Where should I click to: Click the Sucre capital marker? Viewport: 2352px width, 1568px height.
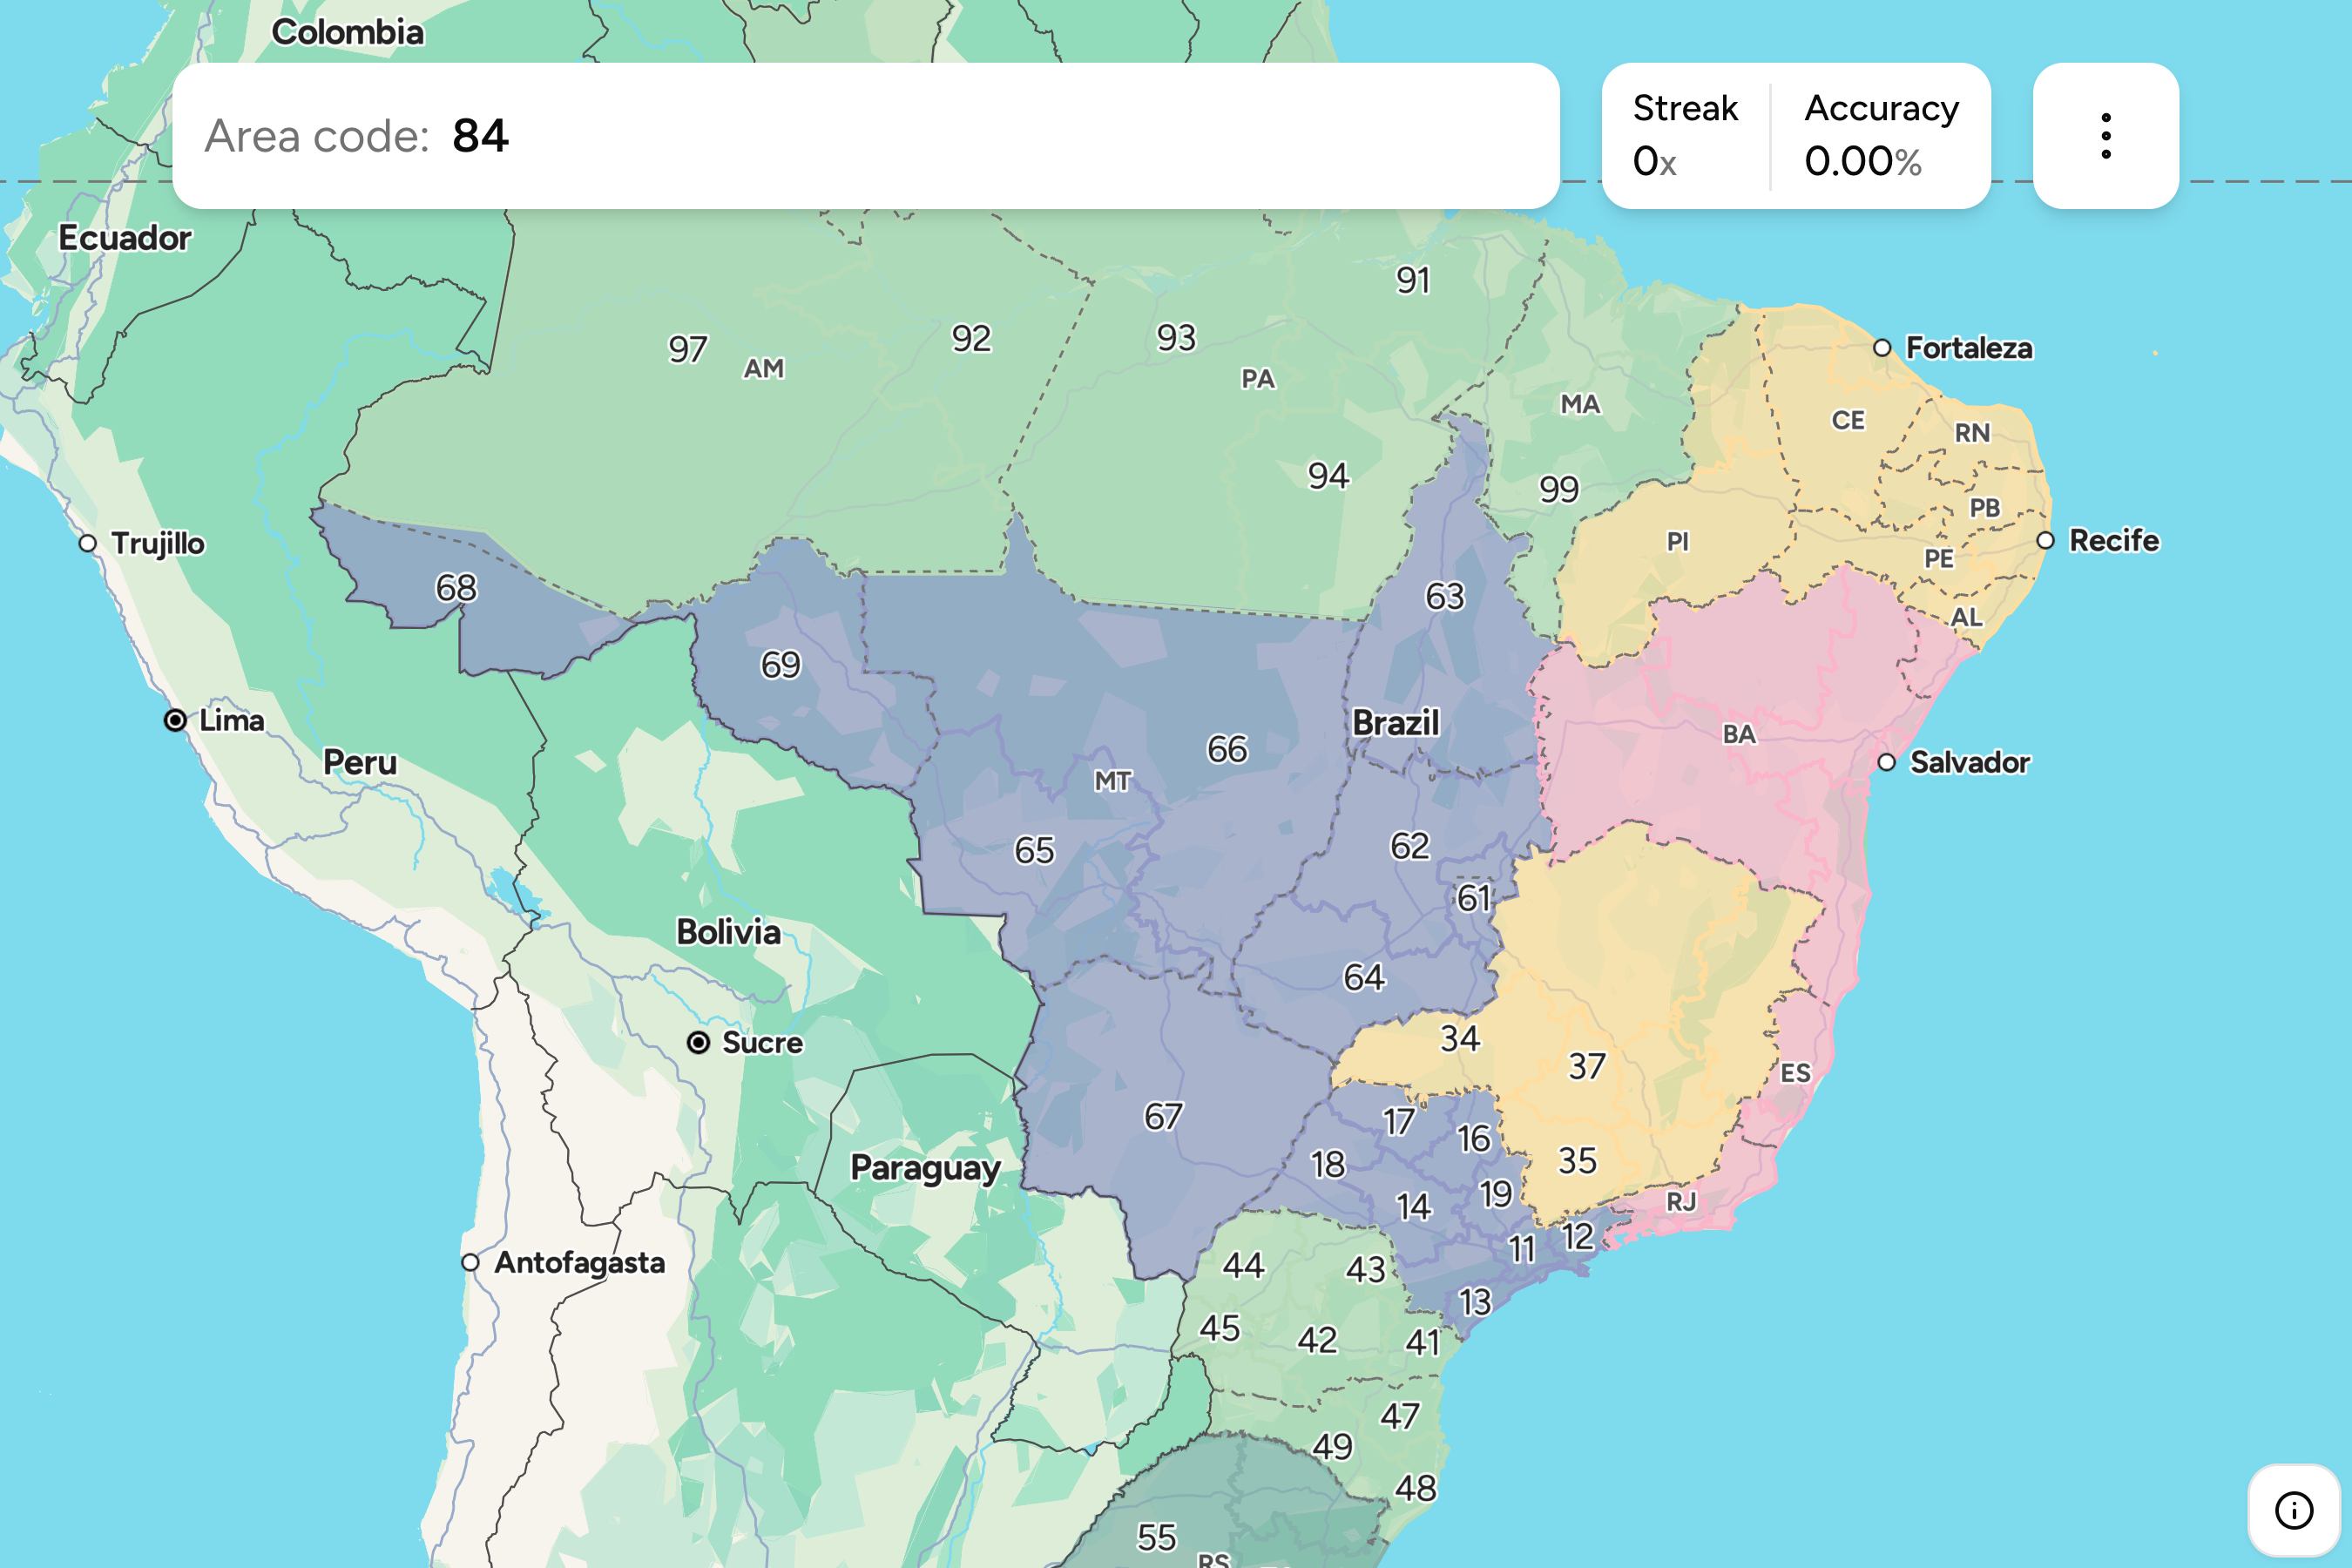pos(698,1043)
